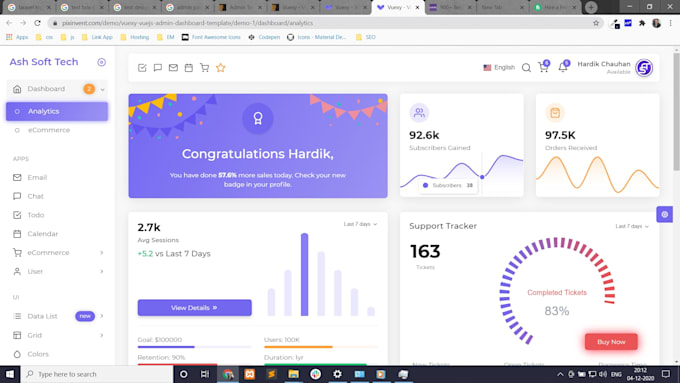Select the English language dropdown
This screenshot has width=680, height=383.
click(x=499, y=68)
